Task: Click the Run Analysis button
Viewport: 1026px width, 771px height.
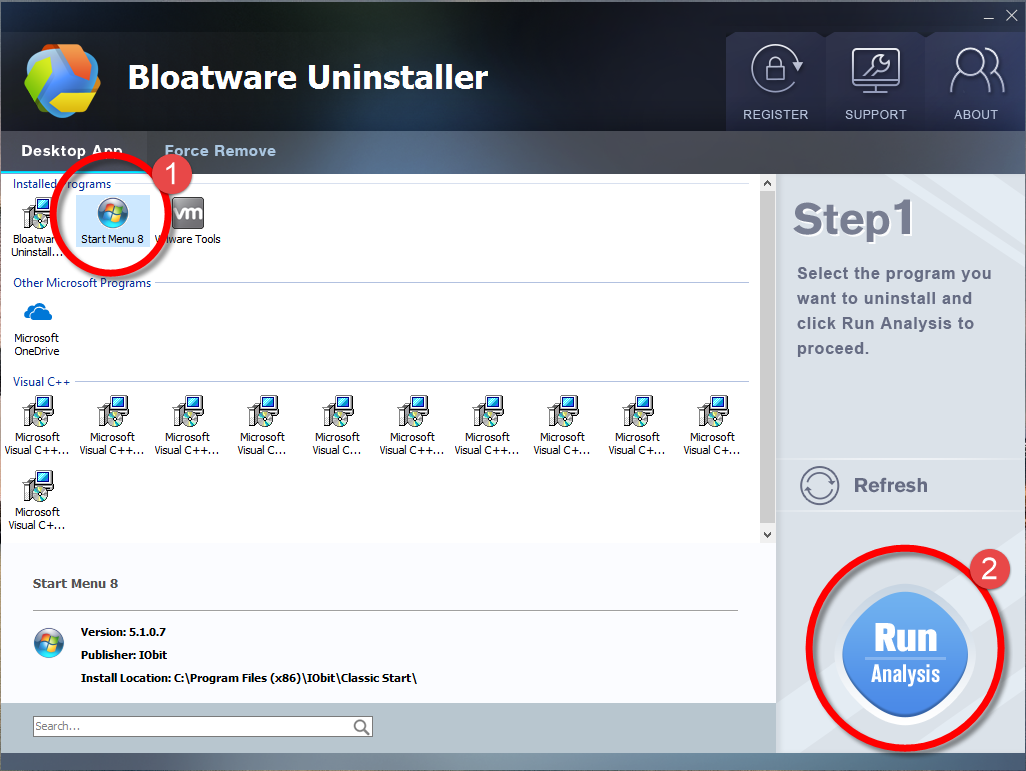Action: pos(905,653)
